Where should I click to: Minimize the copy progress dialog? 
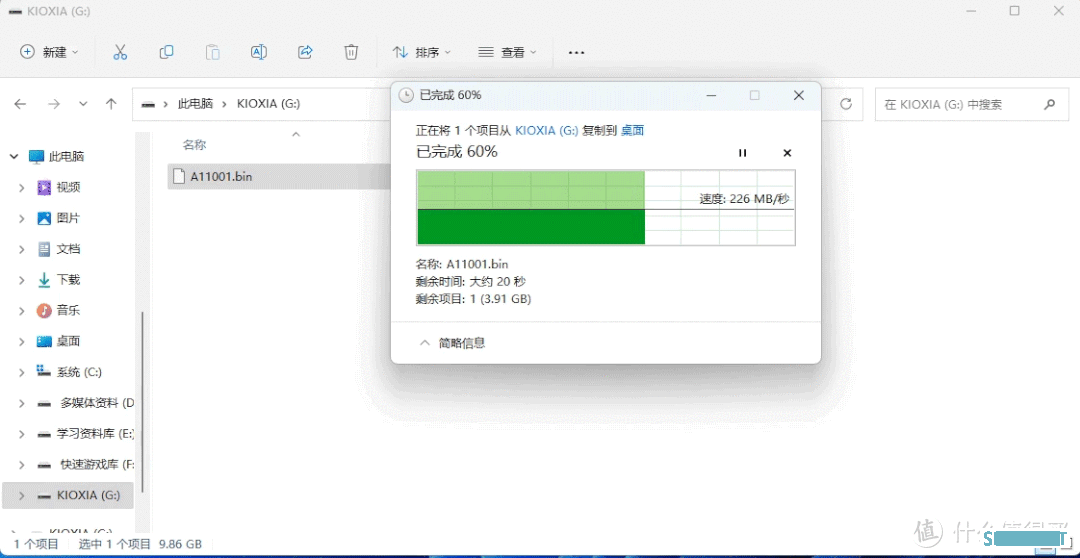pyautogui.click(x=712, y=95)
